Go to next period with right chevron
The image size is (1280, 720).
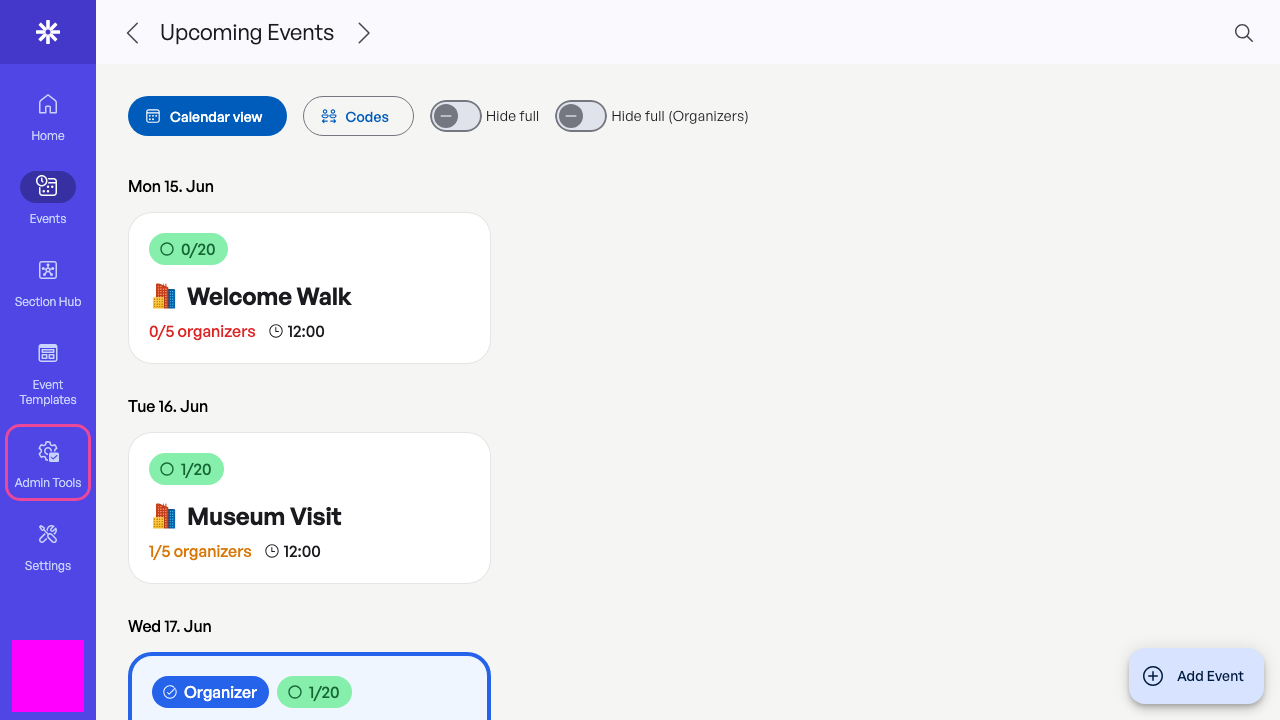[x=364, y=33]
